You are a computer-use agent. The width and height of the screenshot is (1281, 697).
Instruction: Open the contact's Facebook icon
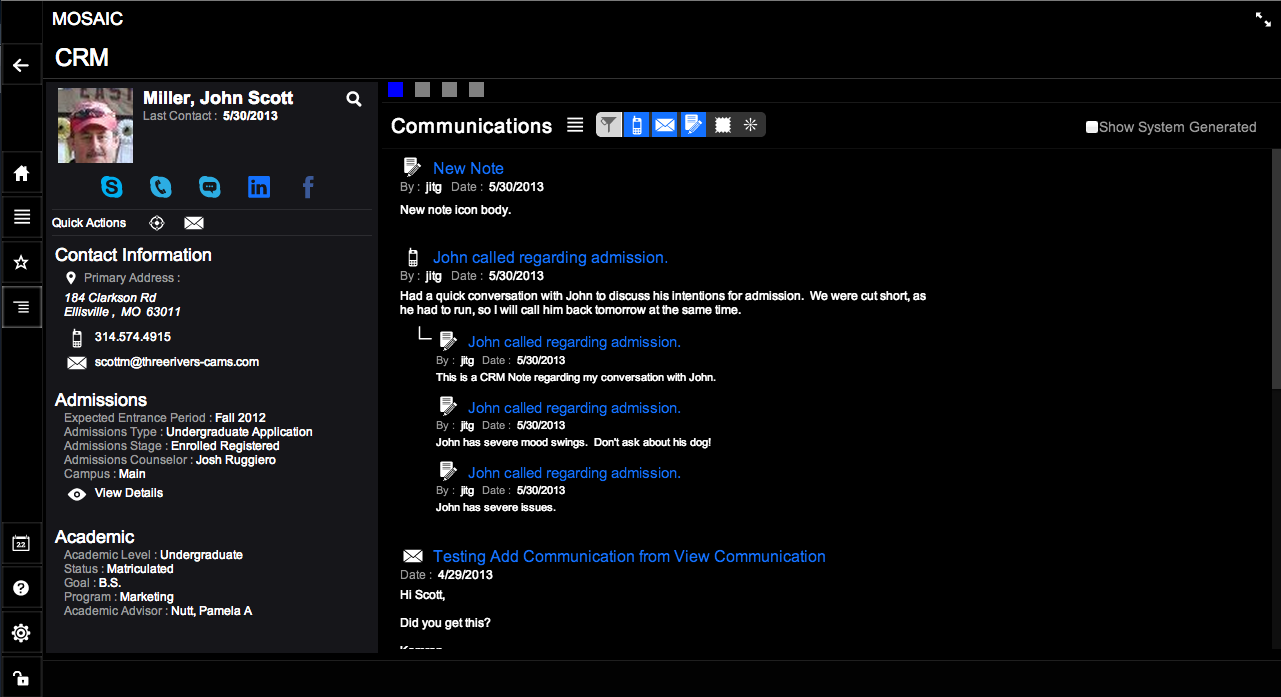[308, 186]
